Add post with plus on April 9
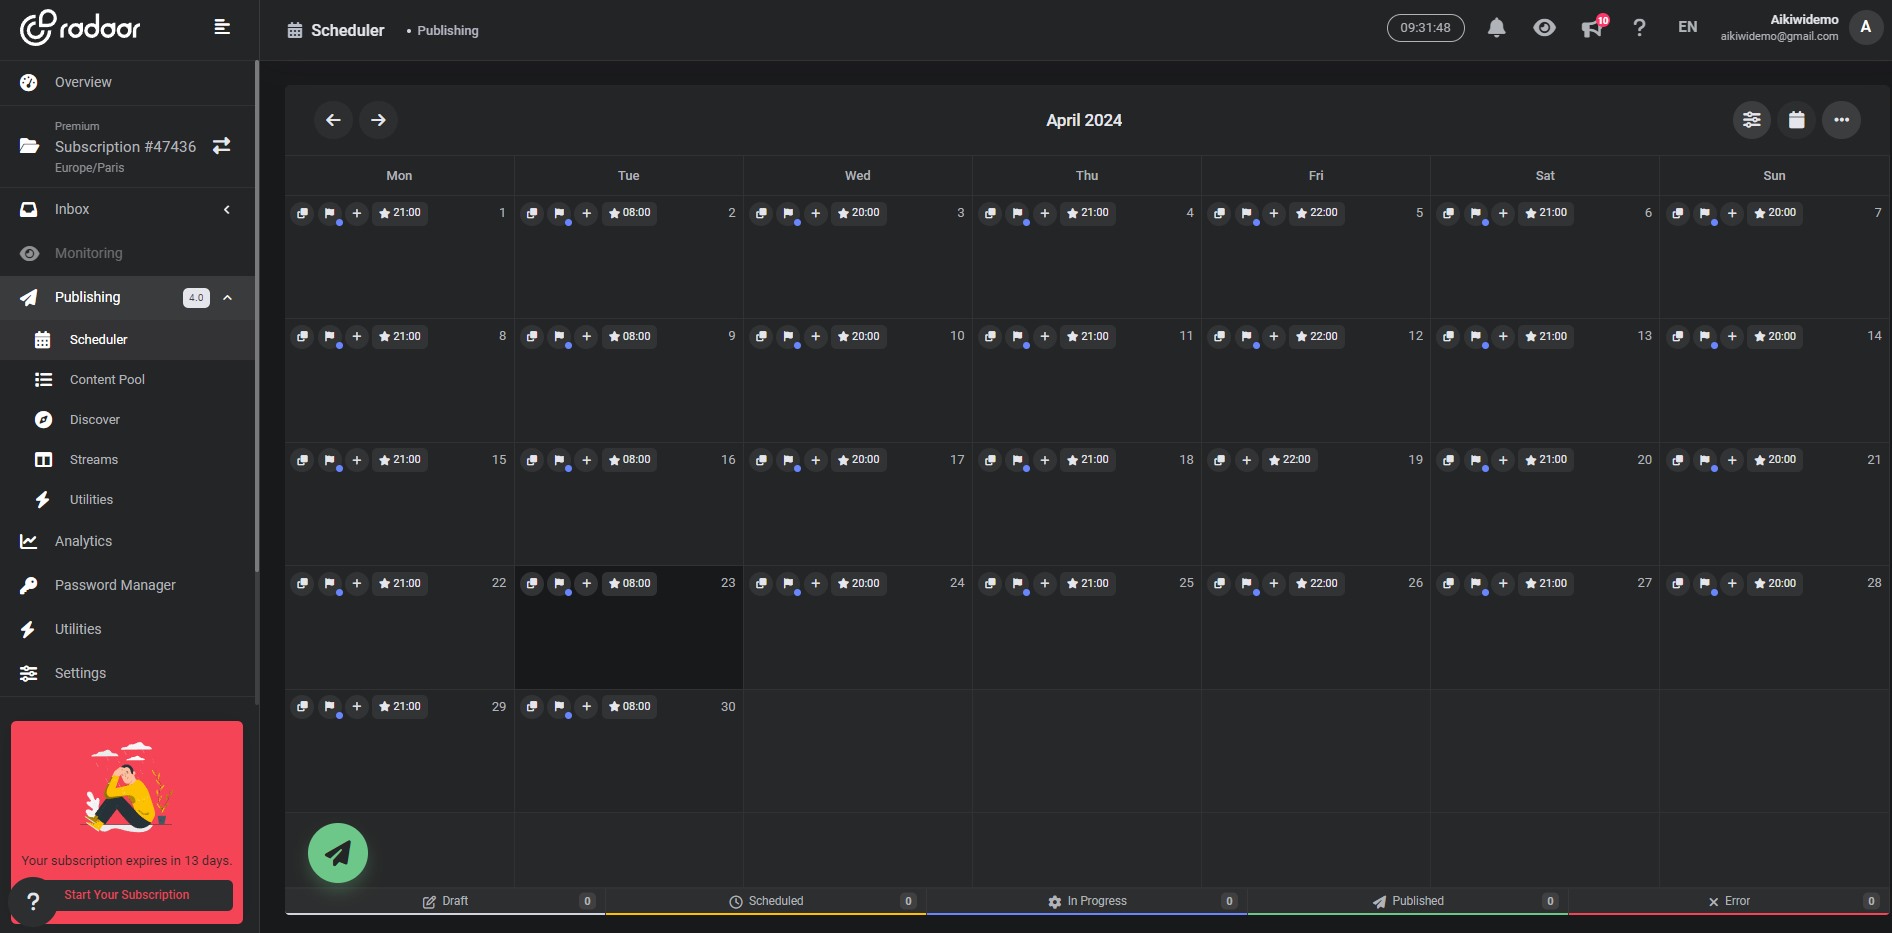This screenshot has width=1892, height=933. 587,337
